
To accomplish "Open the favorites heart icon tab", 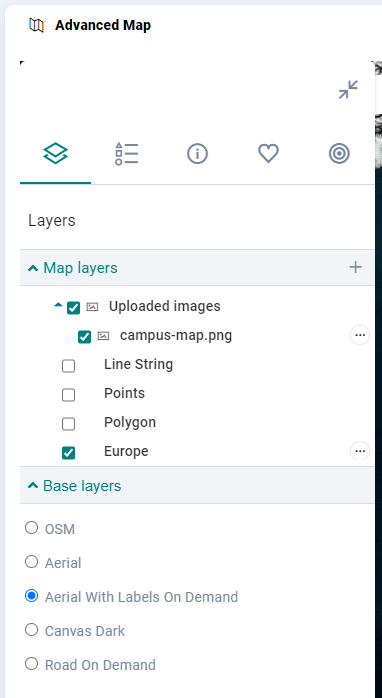I will (x=268, y=154).
